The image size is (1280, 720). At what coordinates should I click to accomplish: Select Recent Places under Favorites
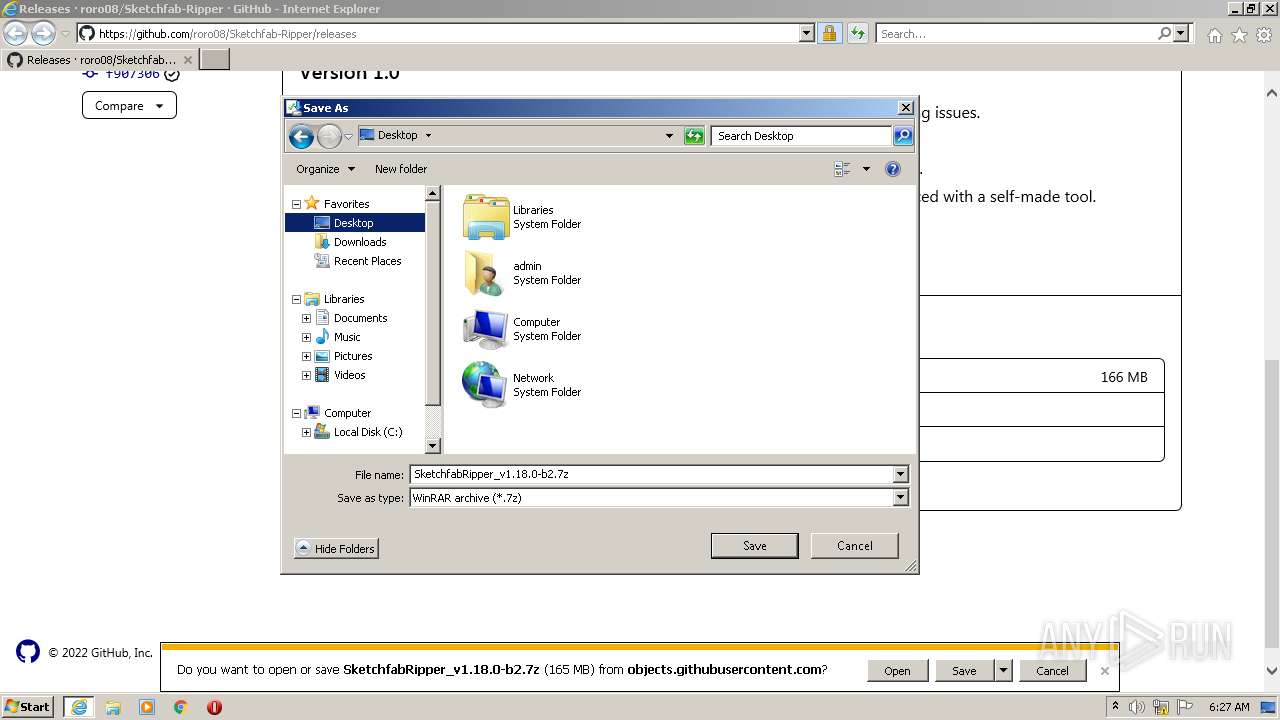[x=367, y=261]
